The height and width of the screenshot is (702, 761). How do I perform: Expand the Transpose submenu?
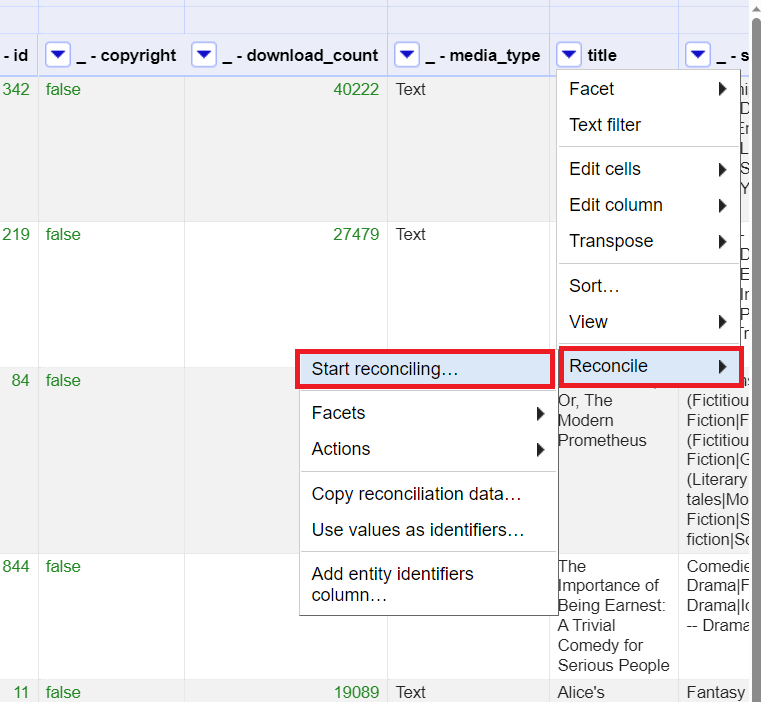(x=648, y=241)
